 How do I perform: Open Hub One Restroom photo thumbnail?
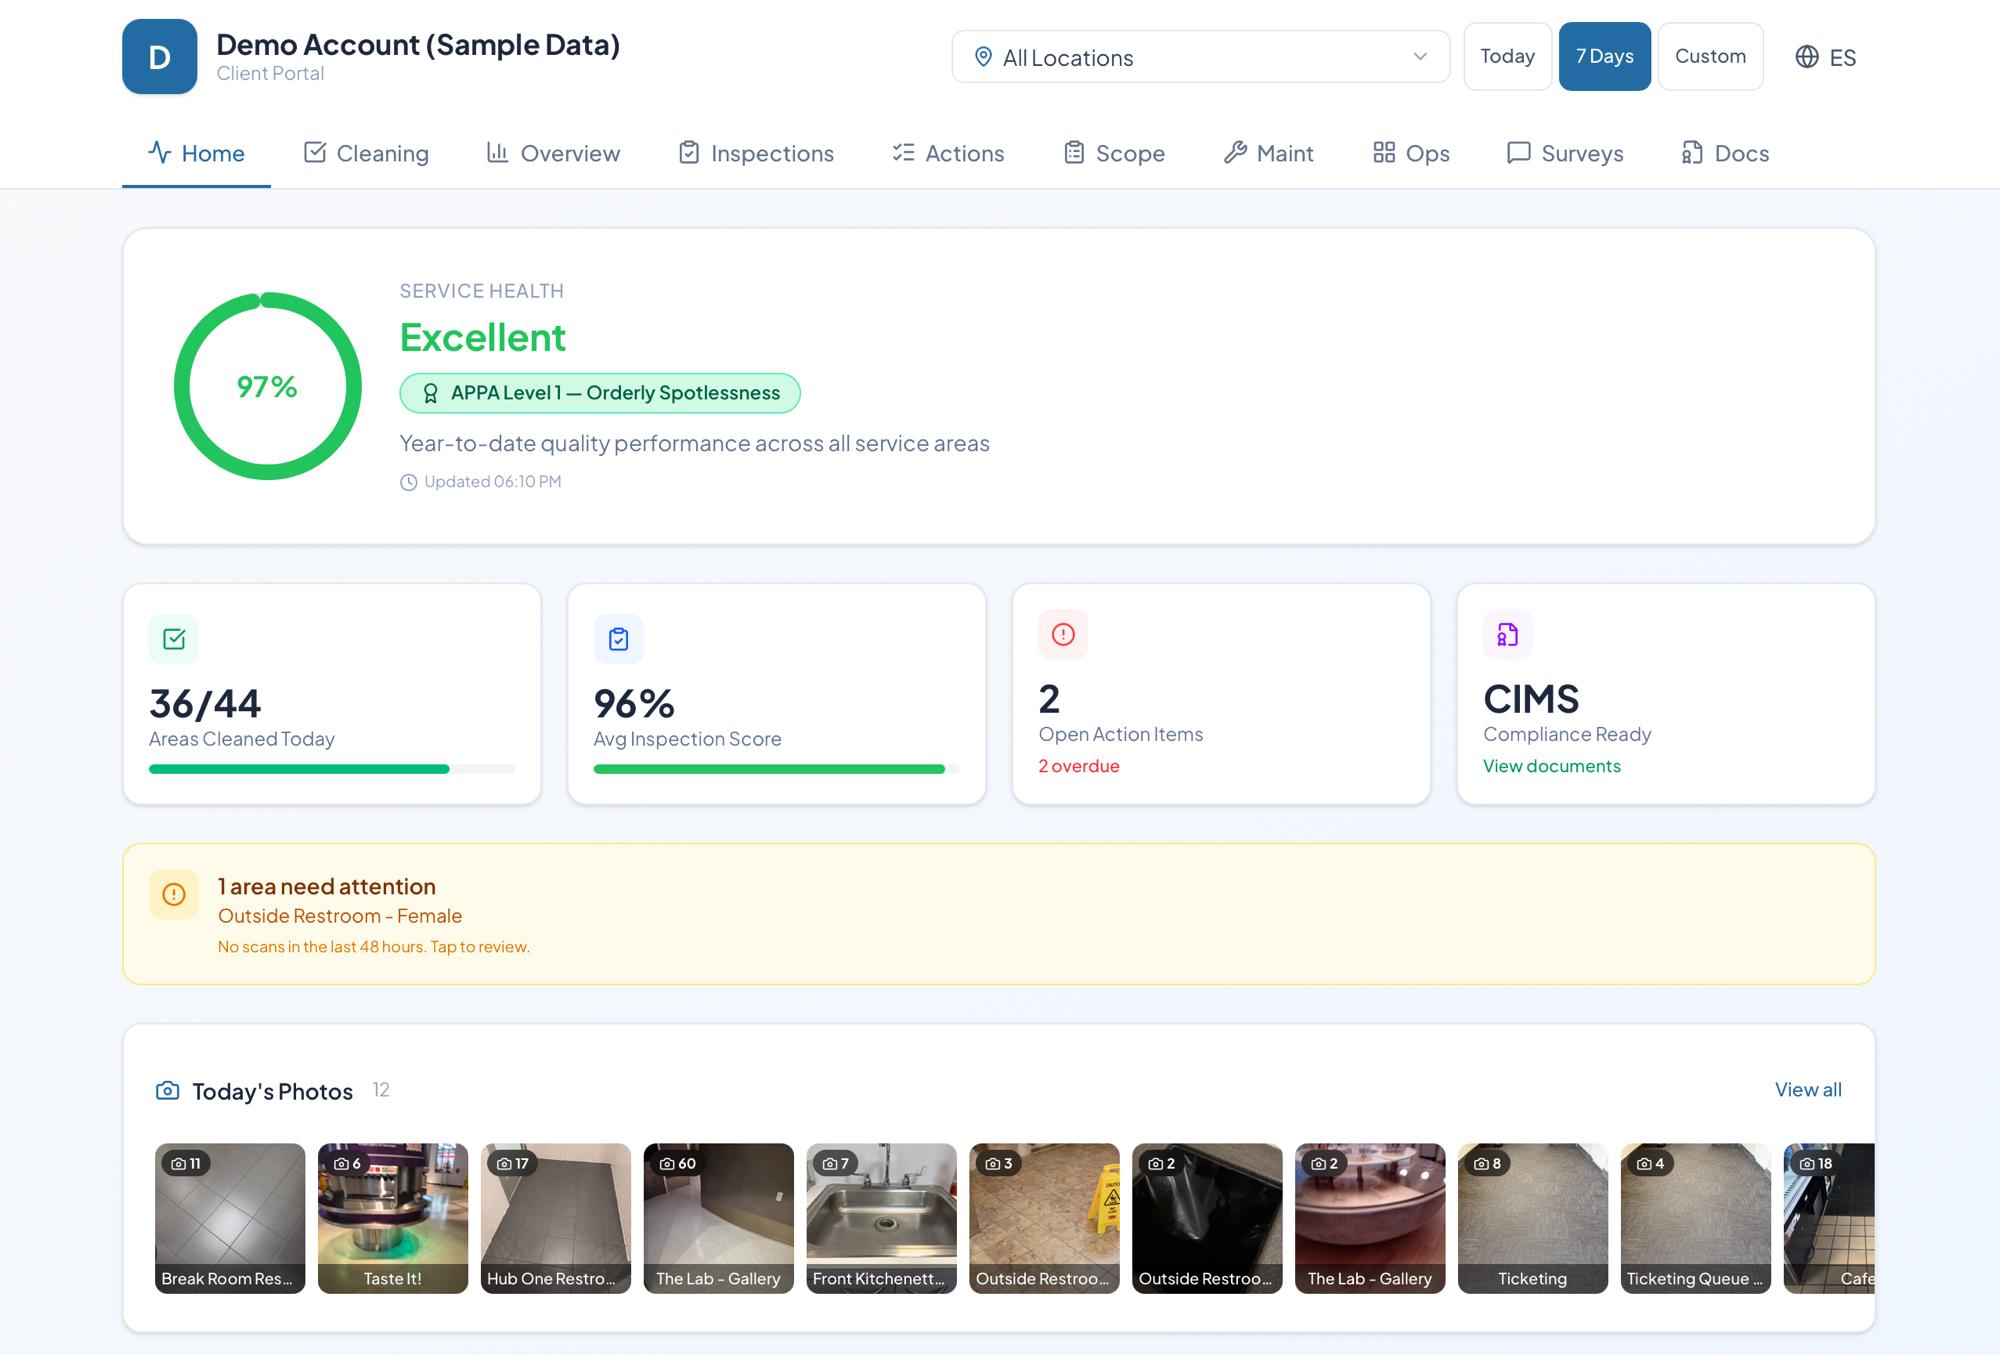pyautogui.click(x=556, y=1218)
